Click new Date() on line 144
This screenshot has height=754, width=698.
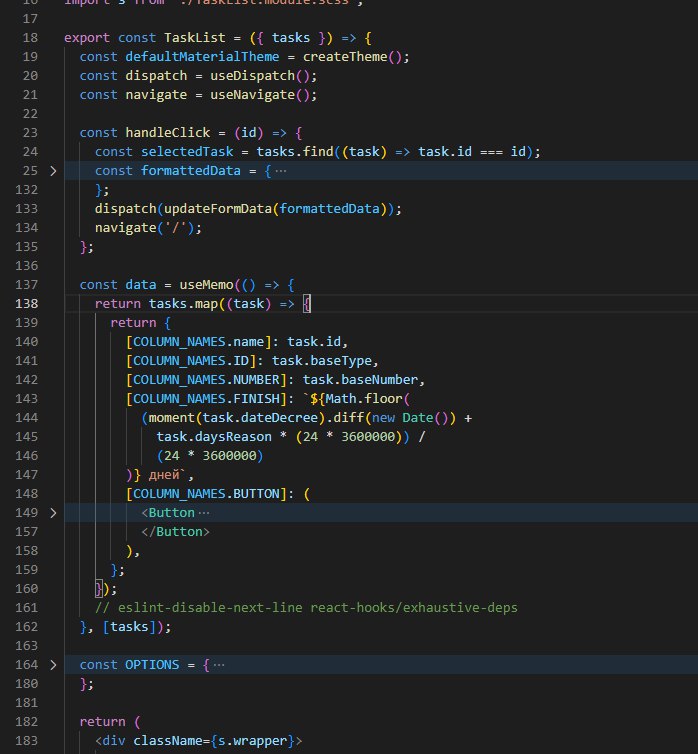[410, 418]
